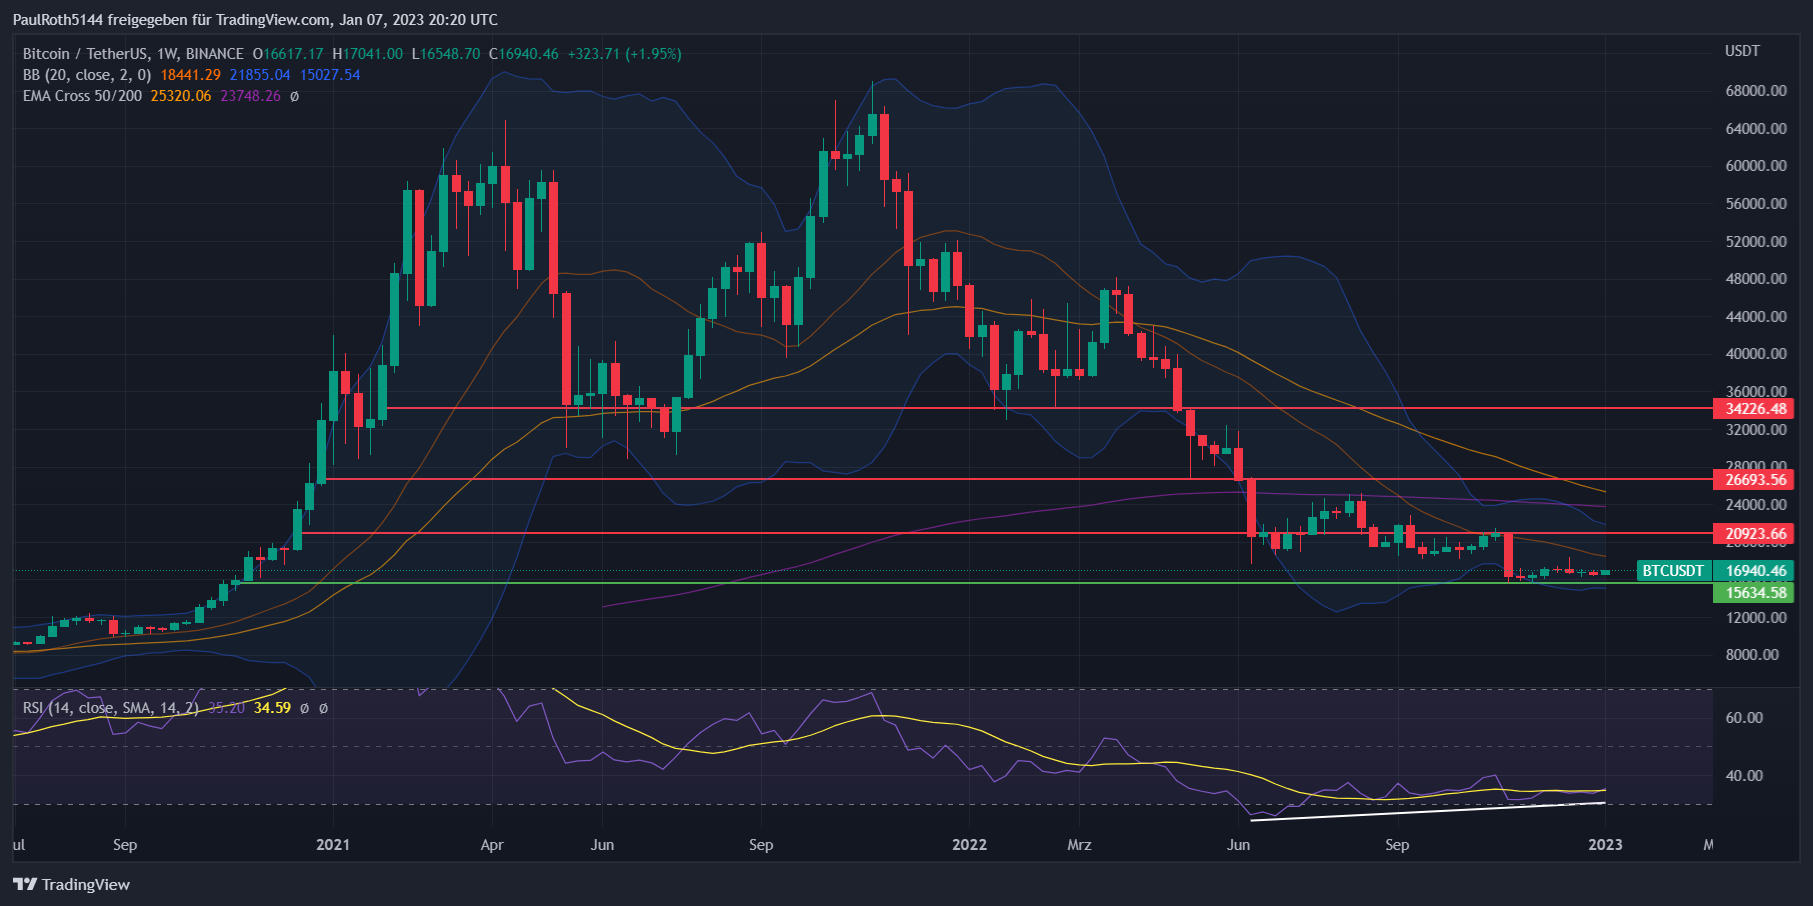Click the current price label 16940.46
The image size is (1813, 906).
1754,571
